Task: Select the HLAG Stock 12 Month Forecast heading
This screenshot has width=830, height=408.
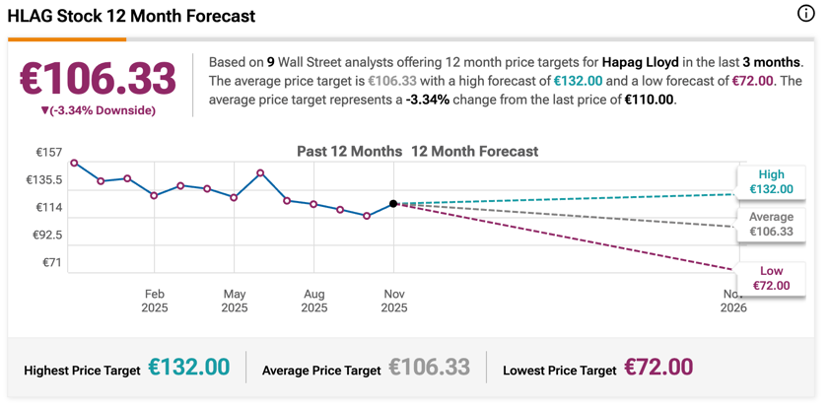Action: (x=131, y=16)
